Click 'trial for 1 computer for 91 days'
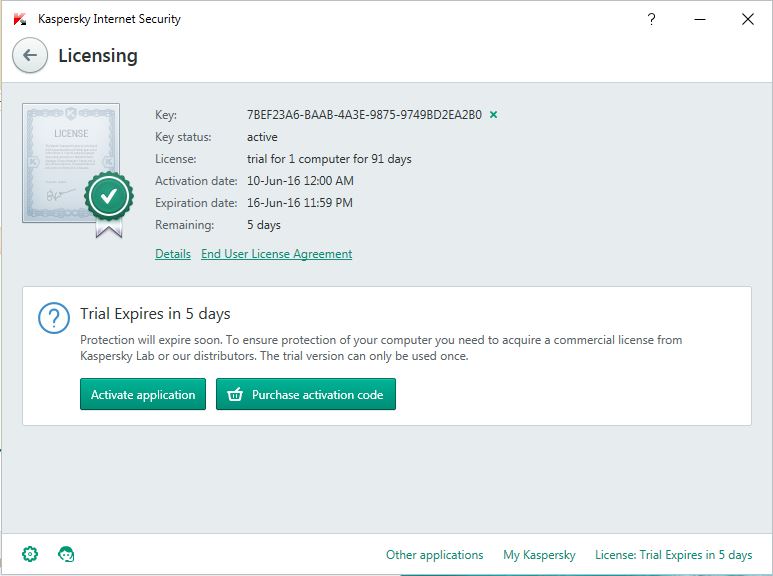Image resolution: width=773 pixels, height=576 pixels. click(329, 159)
